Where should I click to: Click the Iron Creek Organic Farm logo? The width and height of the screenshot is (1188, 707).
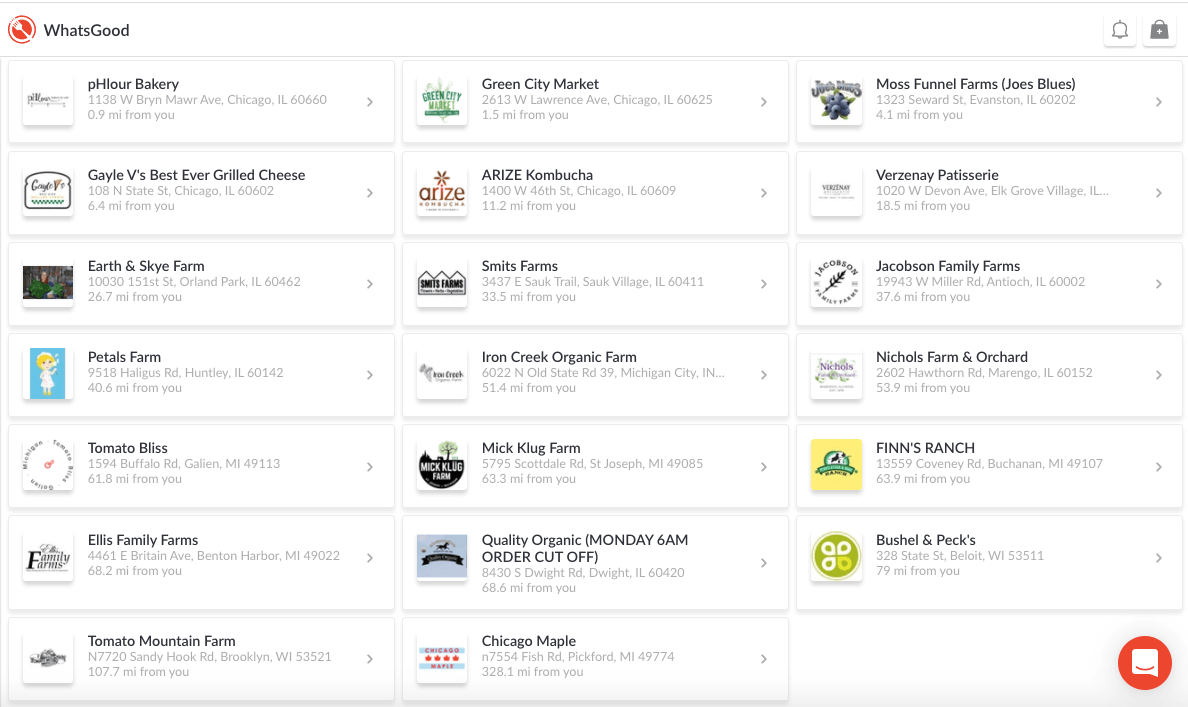[442, 374]
